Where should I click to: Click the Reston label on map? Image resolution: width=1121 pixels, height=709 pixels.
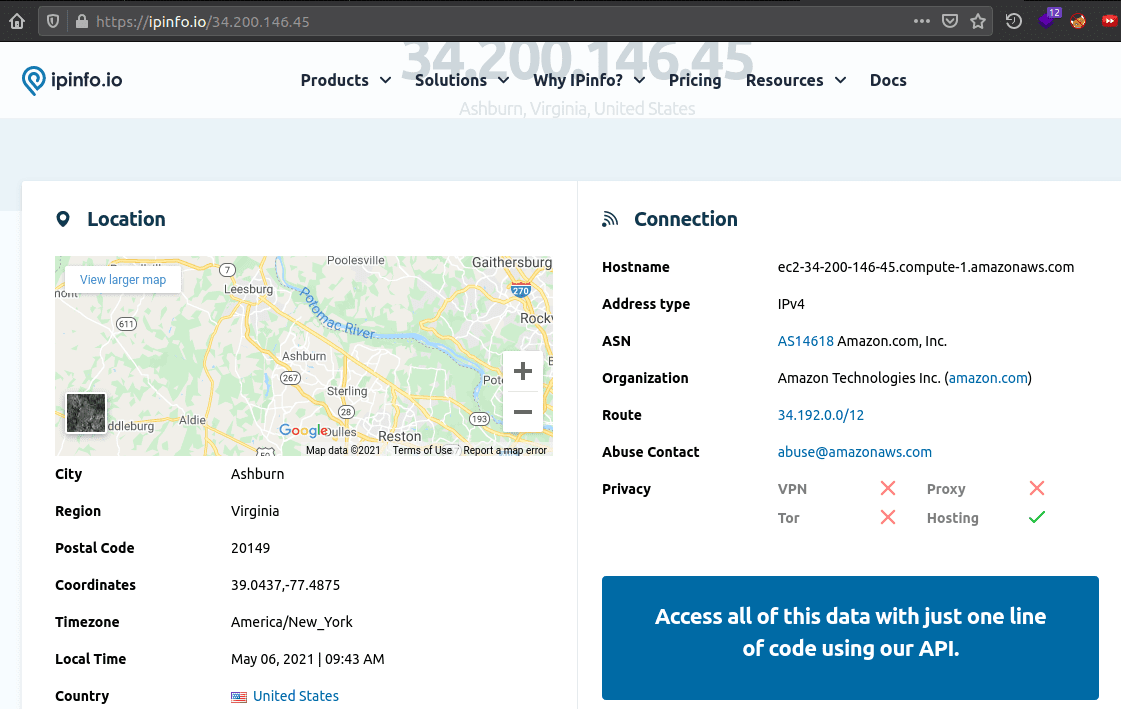[x=400, y=436]
